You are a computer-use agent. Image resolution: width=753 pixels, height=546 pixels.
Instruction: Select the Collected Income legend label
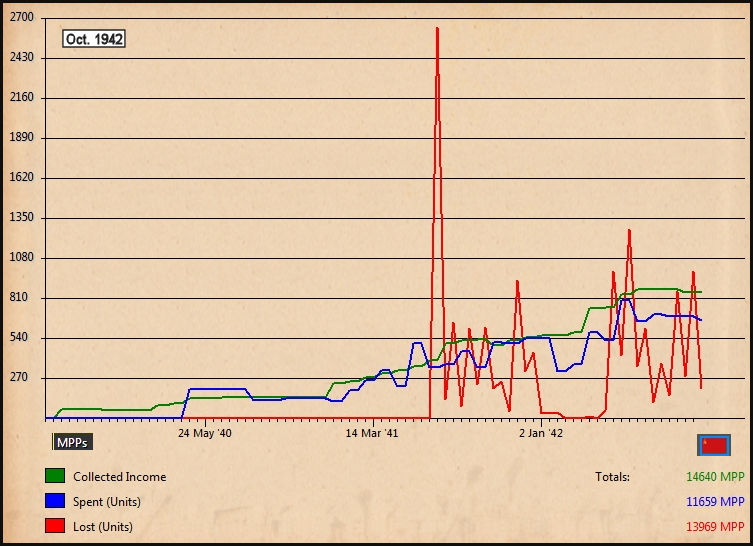click(119, 477)
